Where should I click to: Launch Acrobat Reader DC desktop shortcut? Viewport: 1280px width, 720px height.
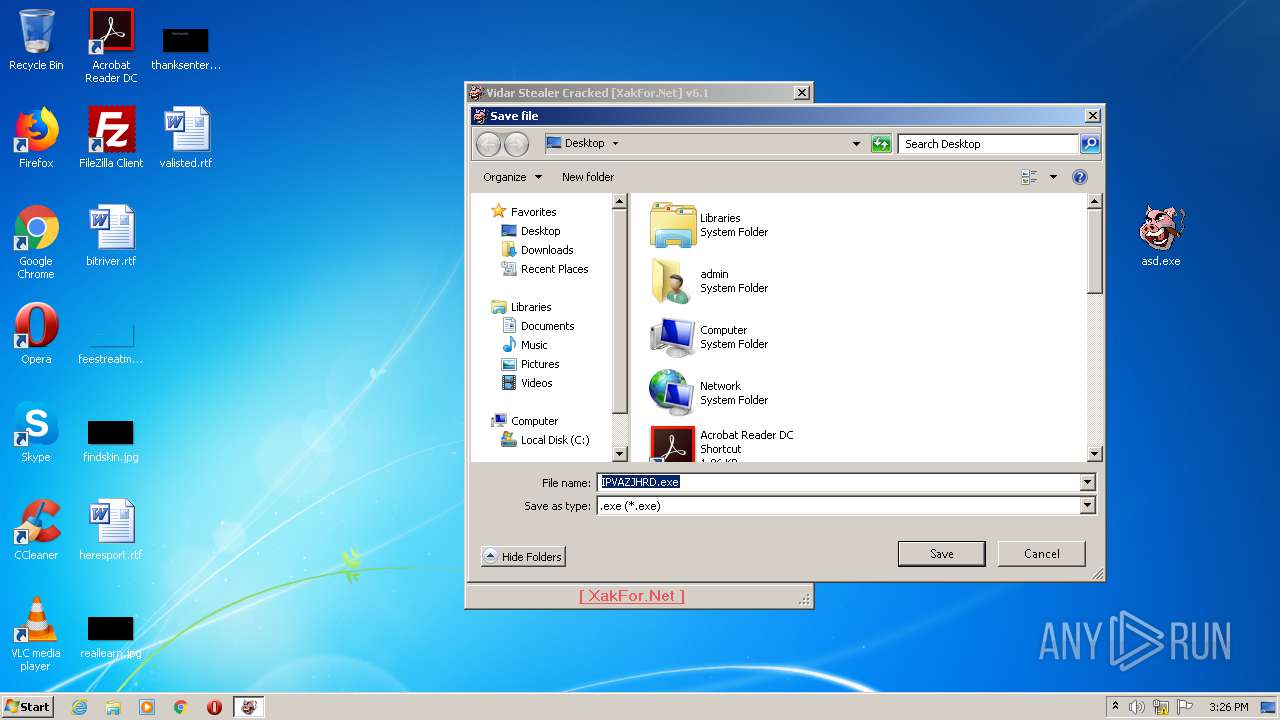111,46
